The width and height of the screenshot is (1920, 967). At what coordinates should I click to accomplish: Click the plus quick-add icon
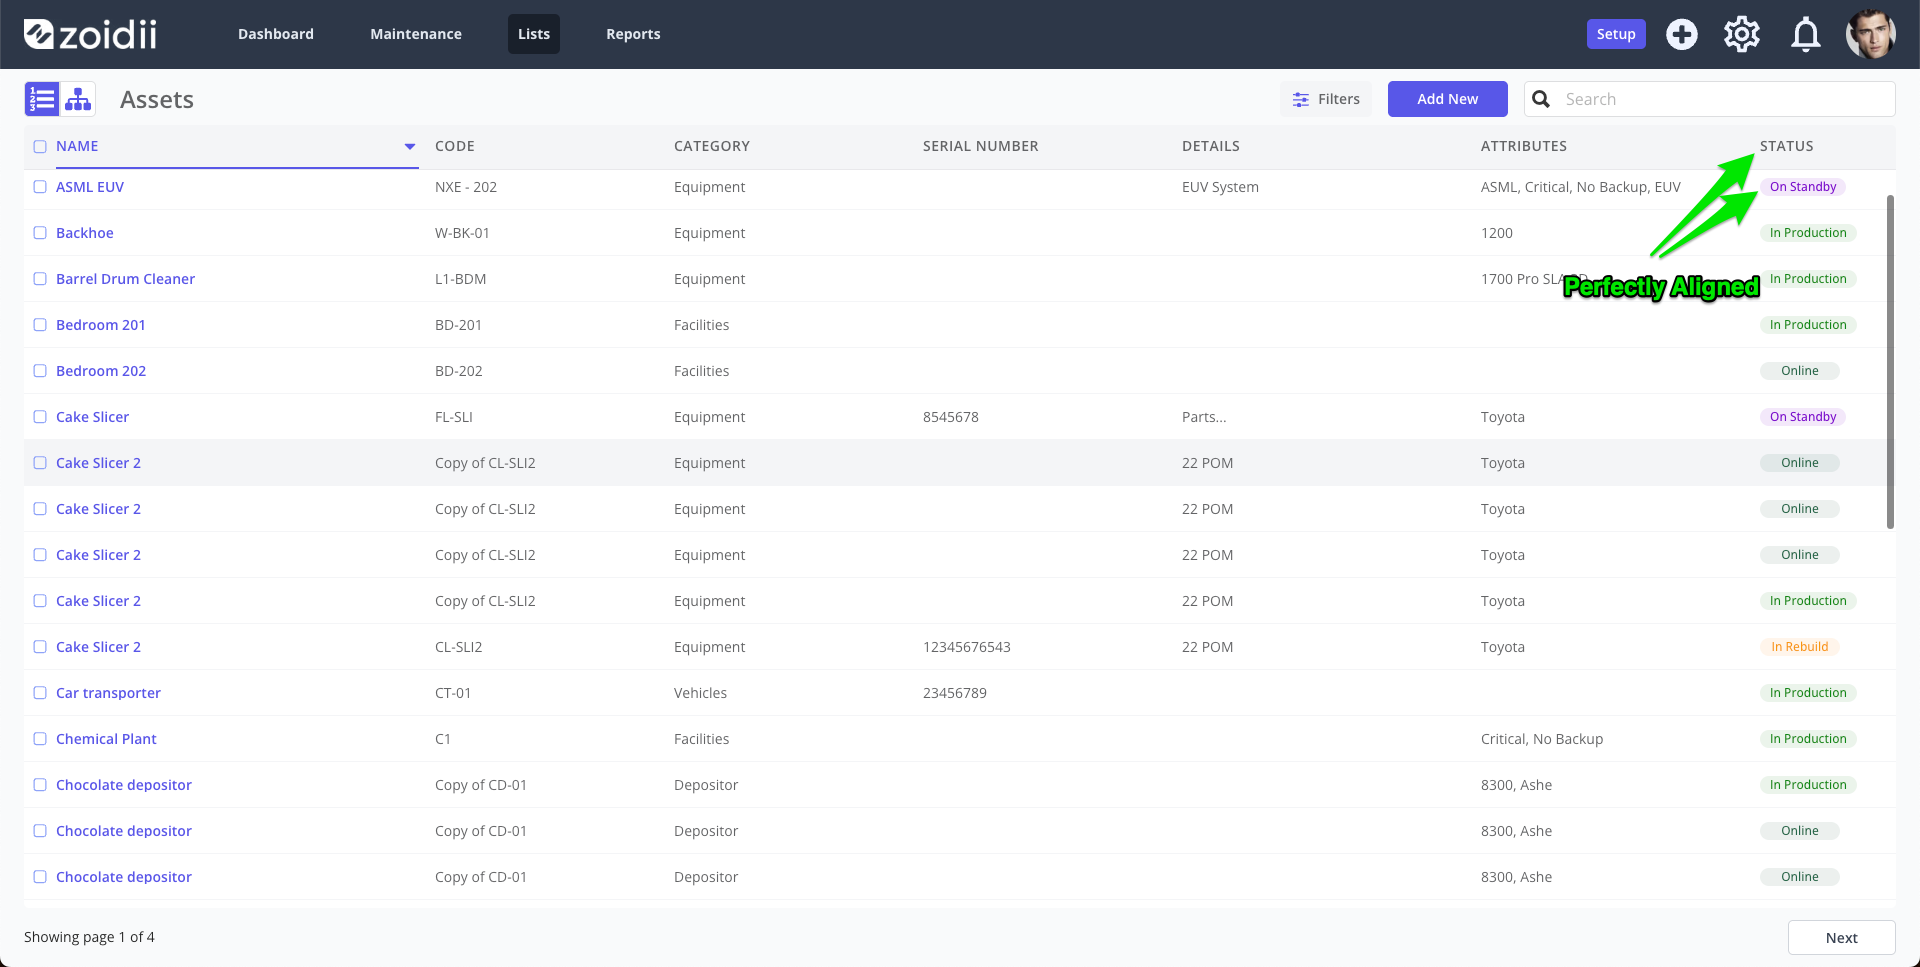click(1682, 34)
